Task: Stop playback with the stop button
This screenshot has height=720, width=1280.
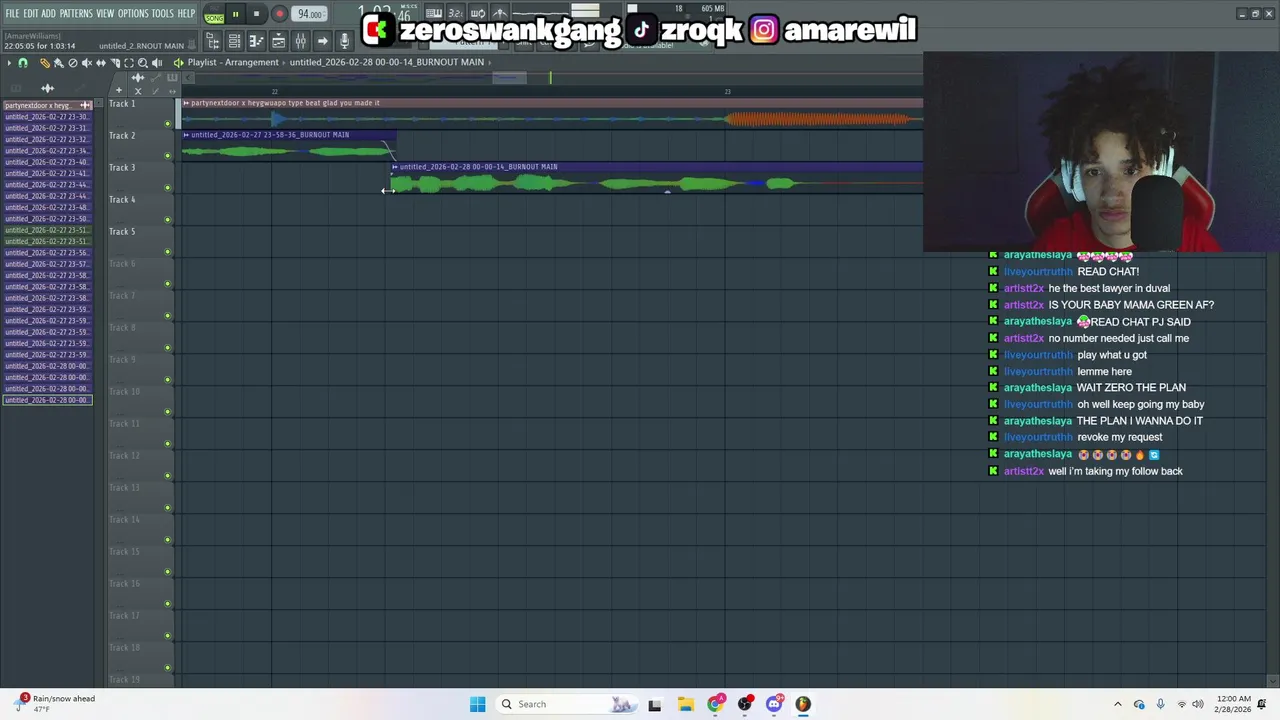Action: click(256, 14)
